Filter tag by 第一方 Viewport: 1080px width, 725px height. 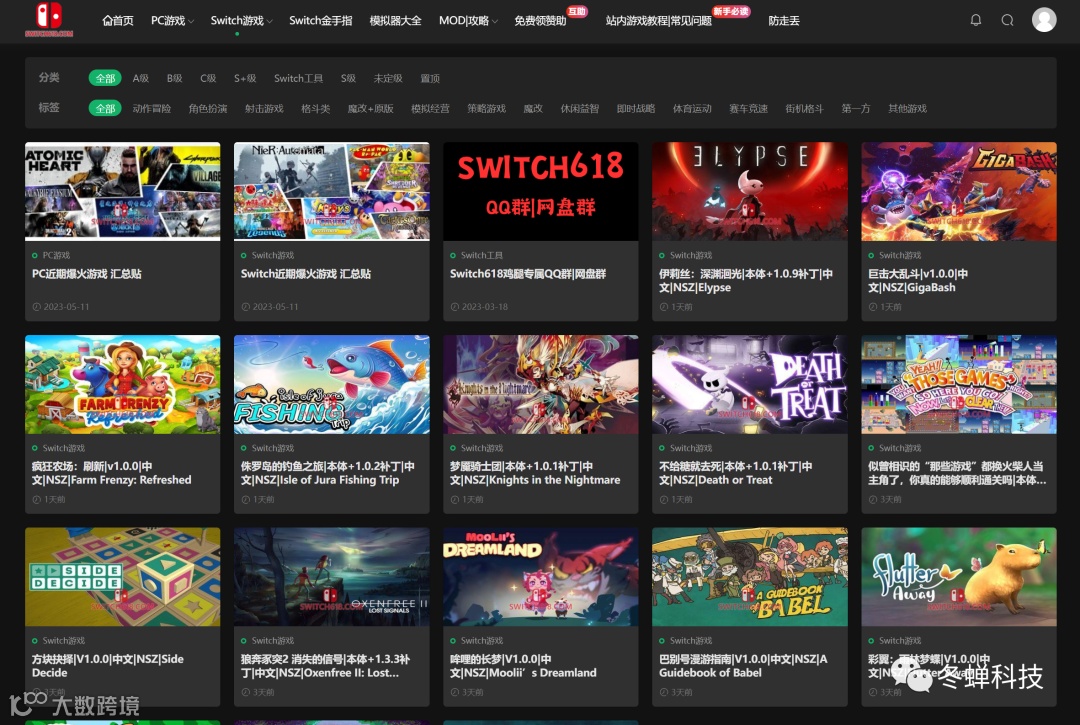[x=855, y=109]
